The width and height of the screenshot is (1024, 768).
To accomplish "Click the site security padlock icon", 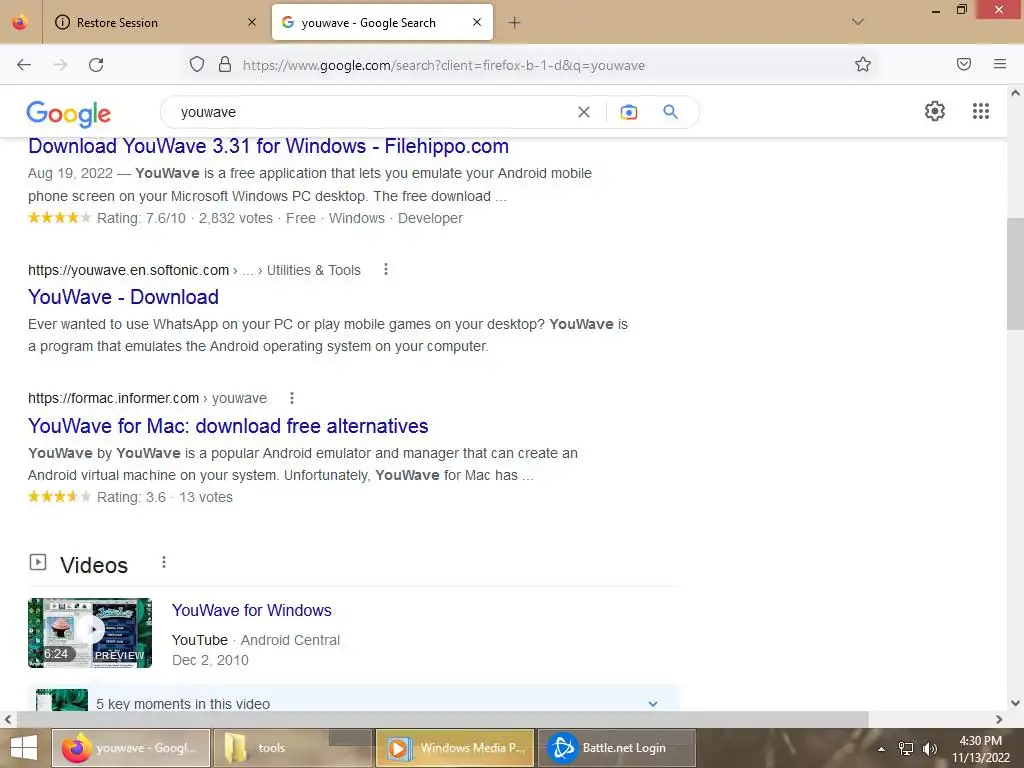I will coord(225,64).
